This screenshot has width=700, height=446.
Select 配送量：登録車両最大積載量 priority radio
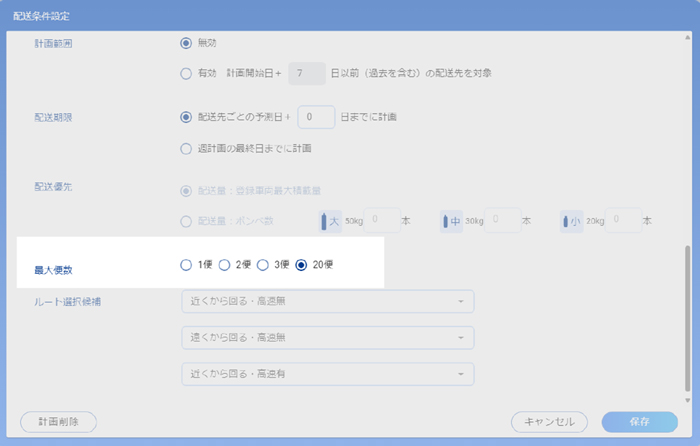(186, 191)
